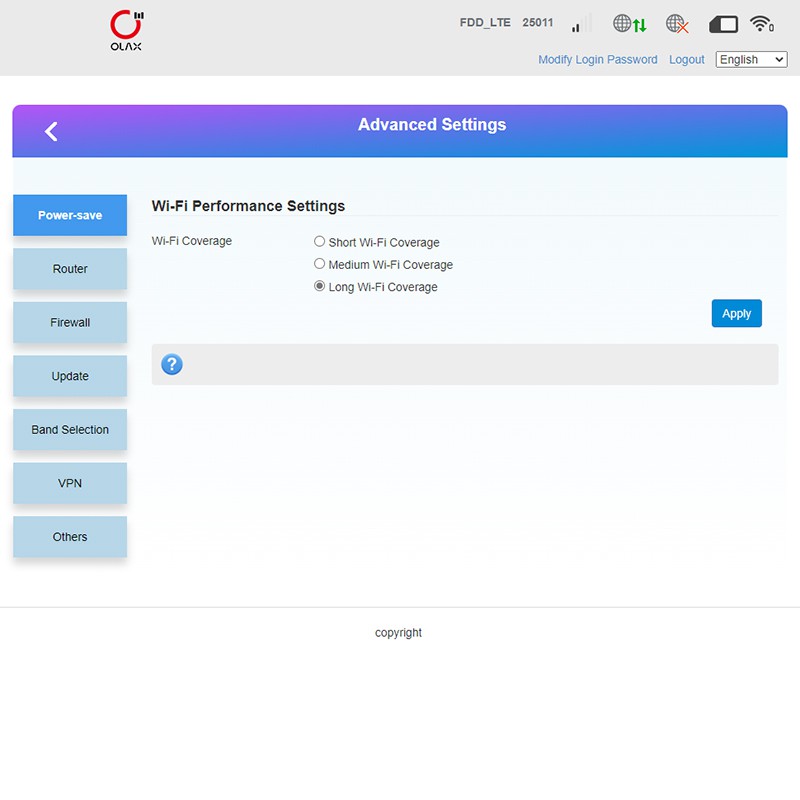800x800 pixels.
Task: Click the battery status icon
Action: 723,24
